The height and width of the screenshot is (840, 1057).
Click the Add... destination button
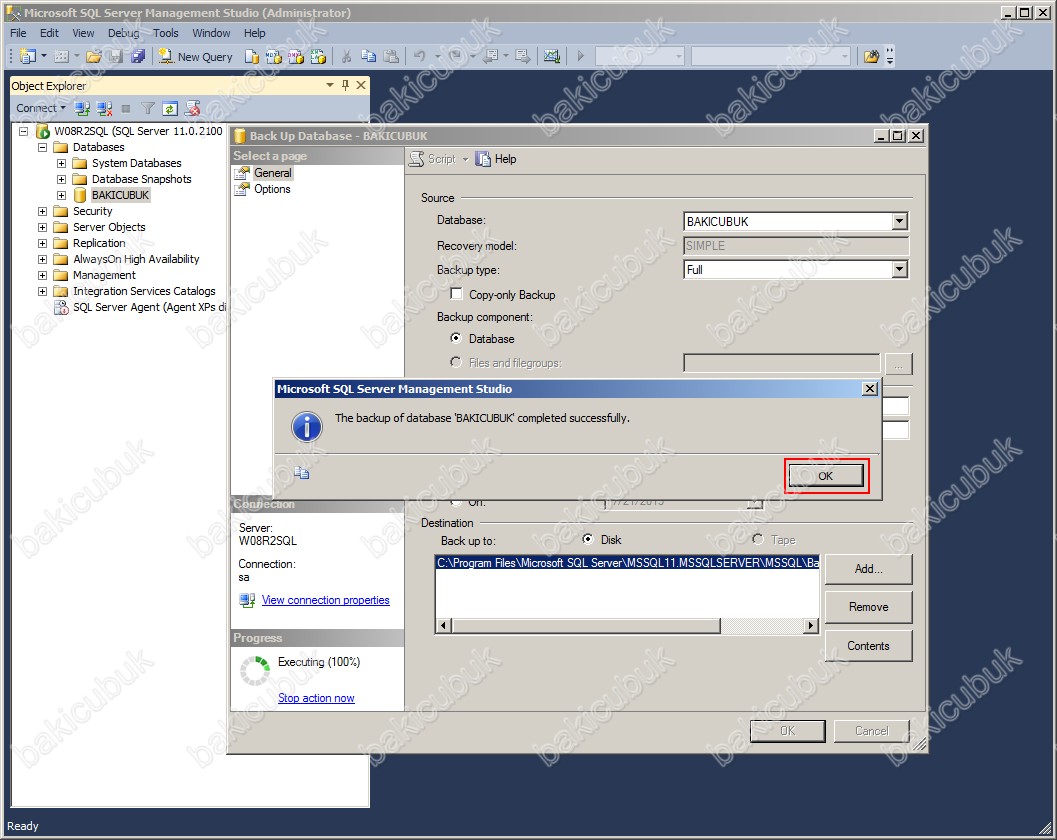coord(868,569)
